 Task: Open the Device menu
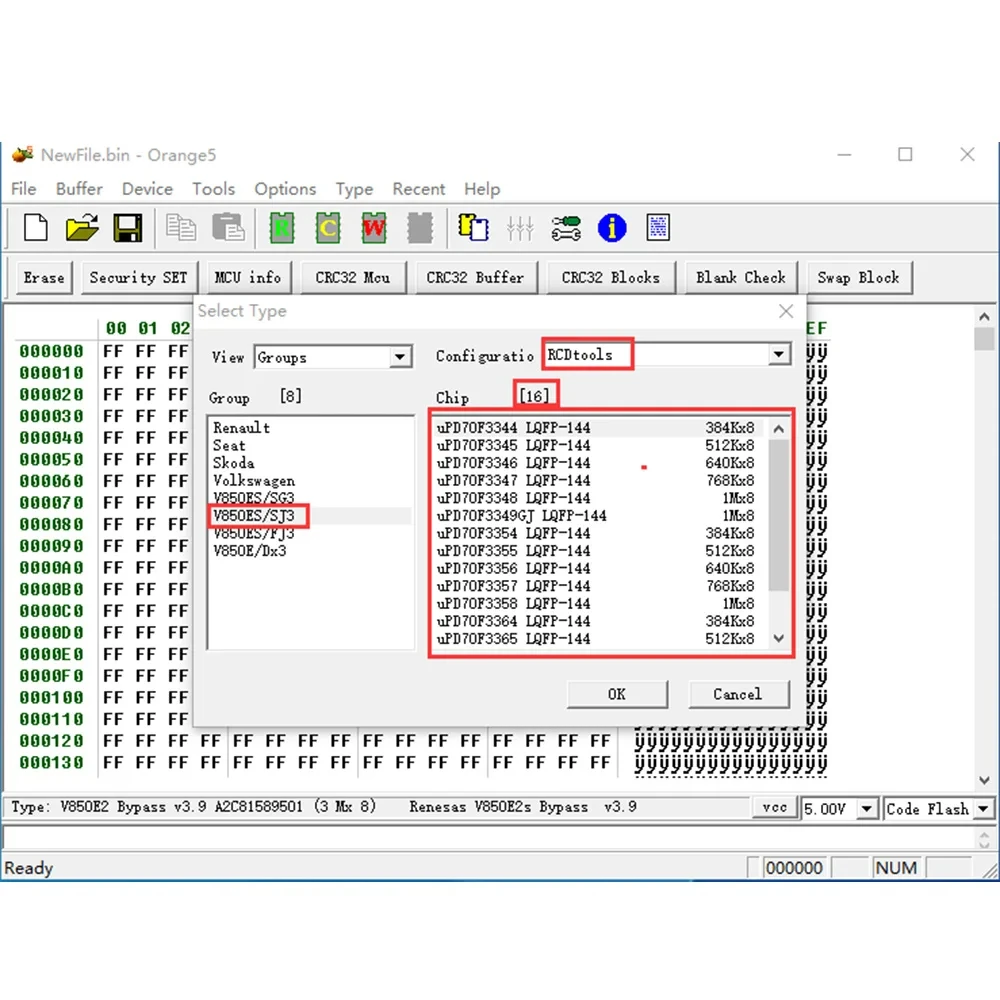click(147, 189)
